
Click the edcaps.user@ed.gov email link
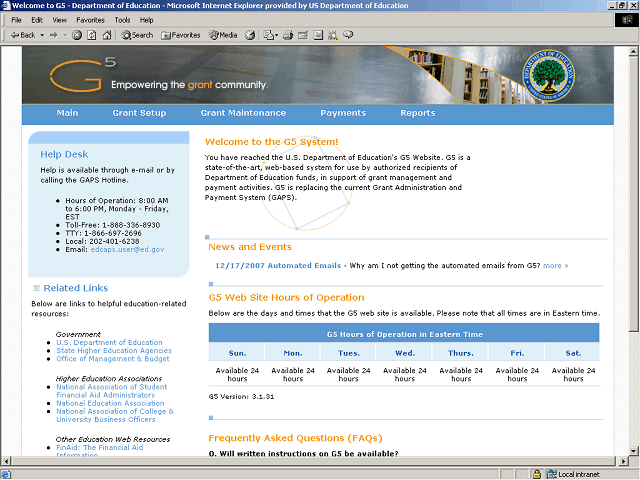(127, 249)
